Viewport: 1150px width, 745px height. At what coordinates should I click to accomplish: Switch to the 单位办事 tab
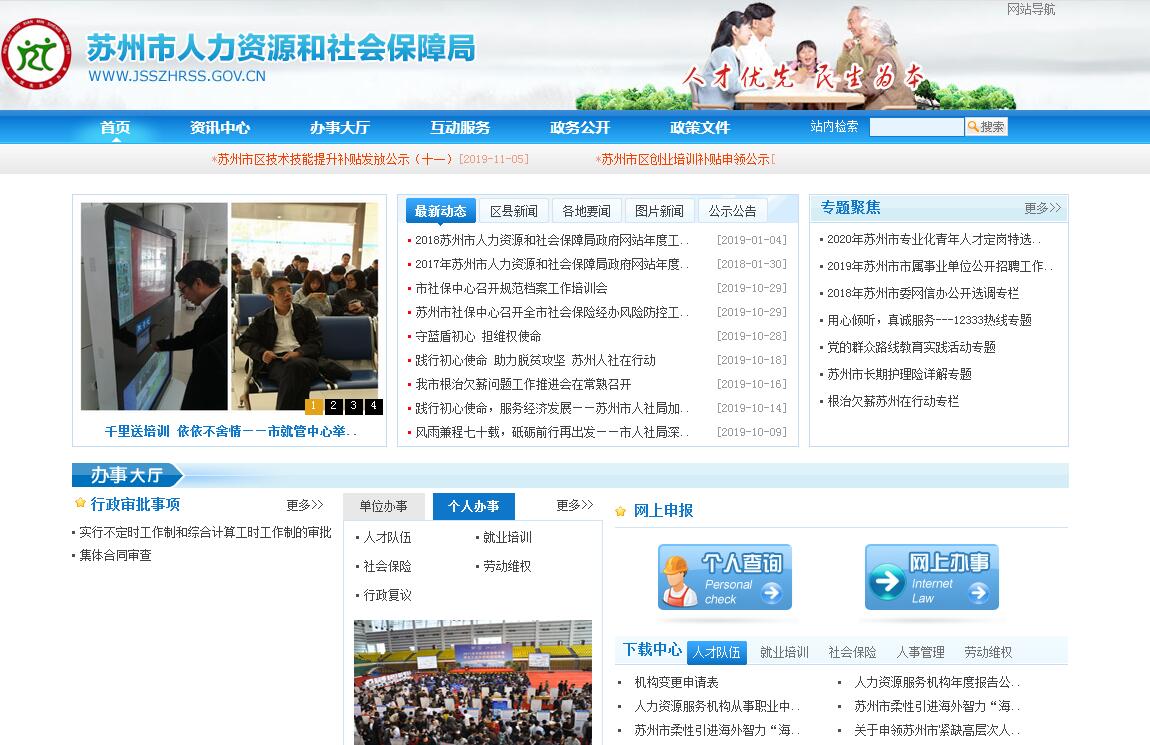[x=384, y=506]
